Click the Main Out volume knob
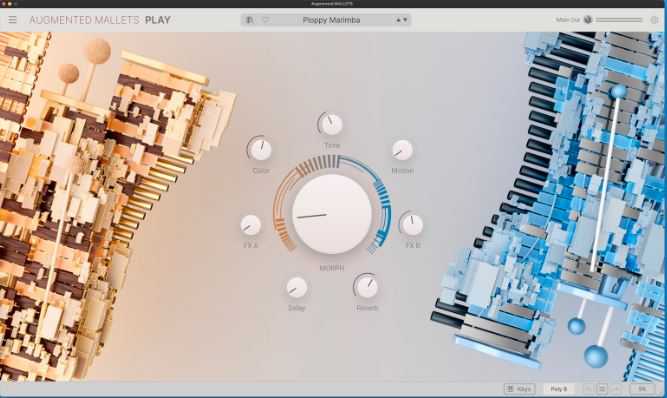The image size is (667, 398). click(588, 20)
